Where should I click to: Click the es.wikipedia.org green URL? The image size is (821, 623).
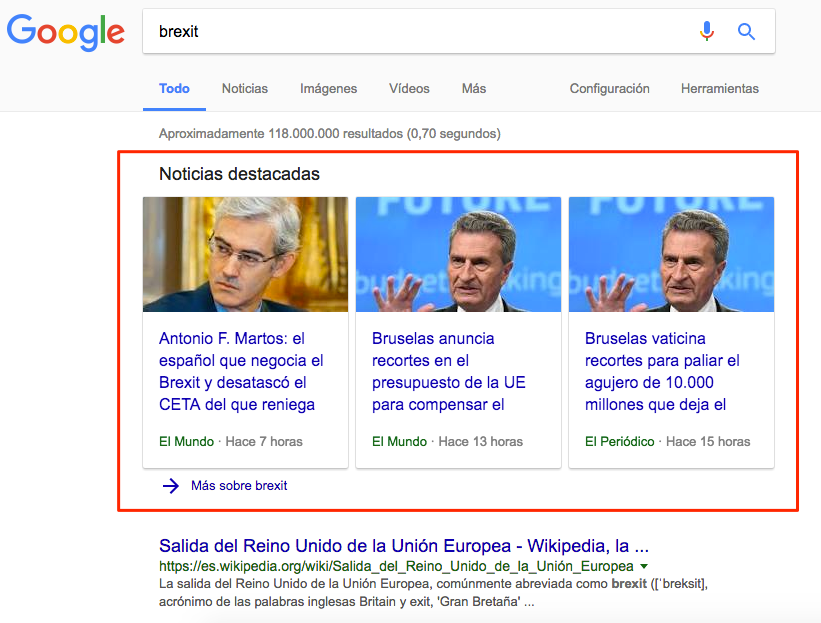(x=396, y=566)
